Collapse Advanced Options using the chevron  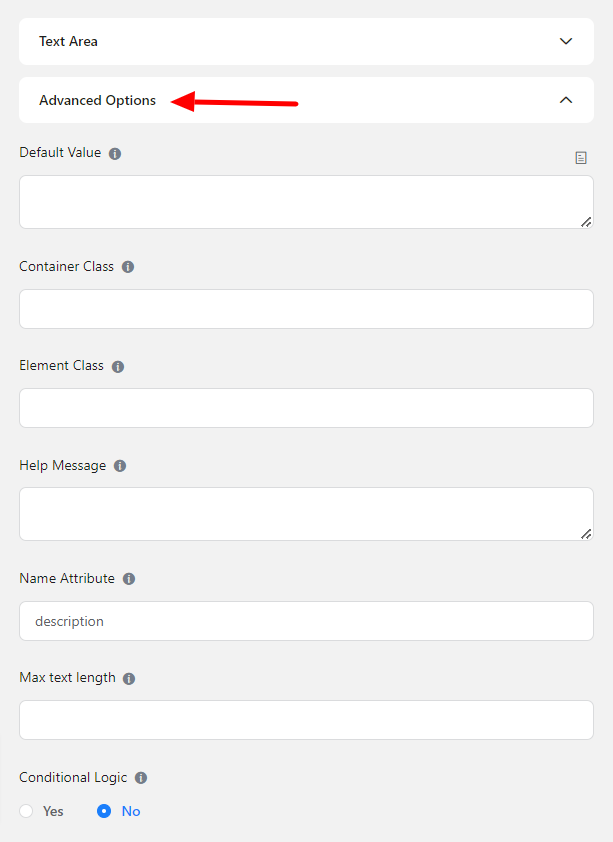pyautogui.click(x=566, y=100)
